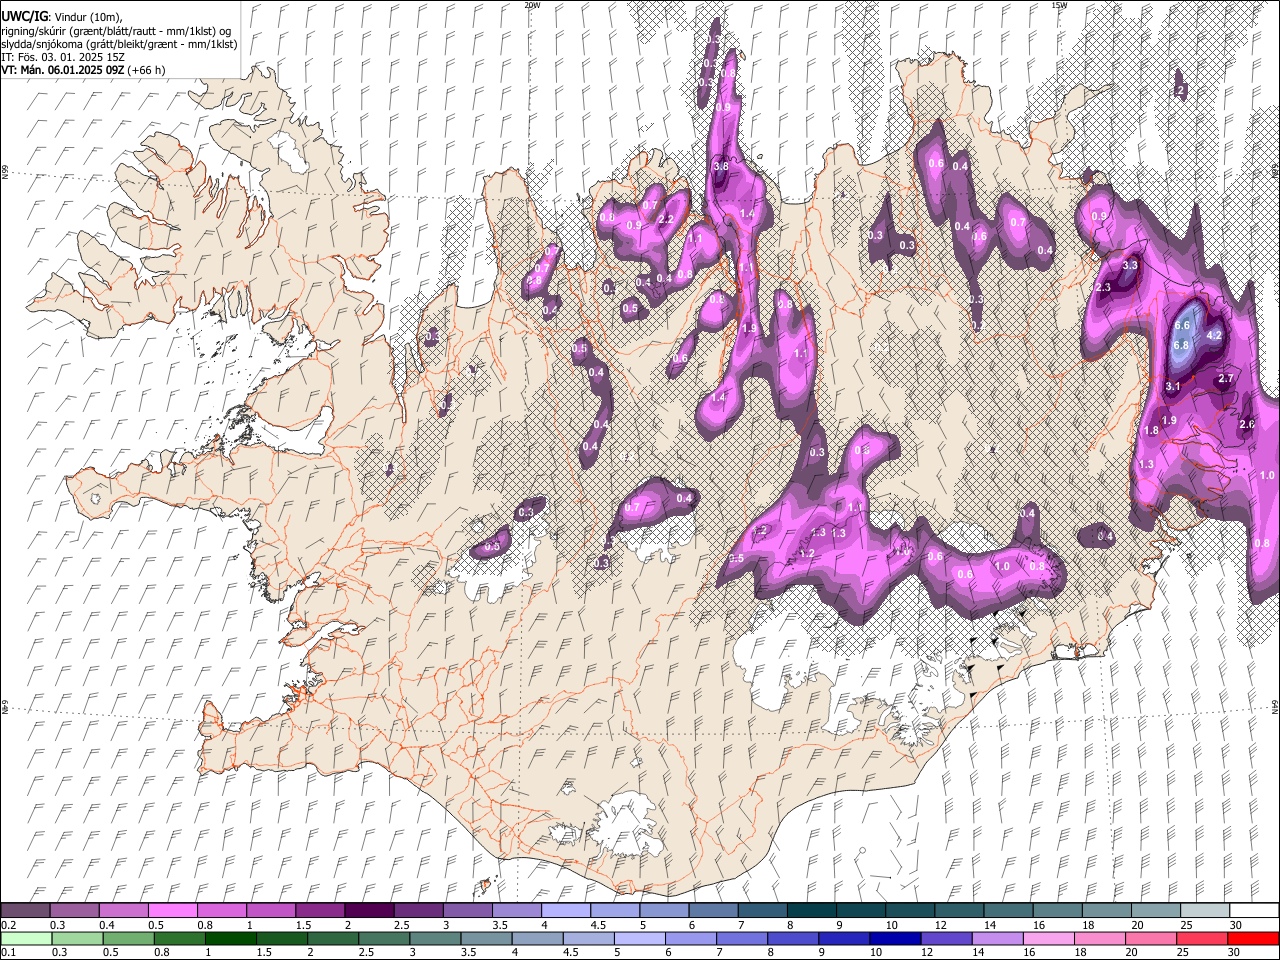
Task: Select the 2.2 snowfall value in the north
Action: [665, 220]
